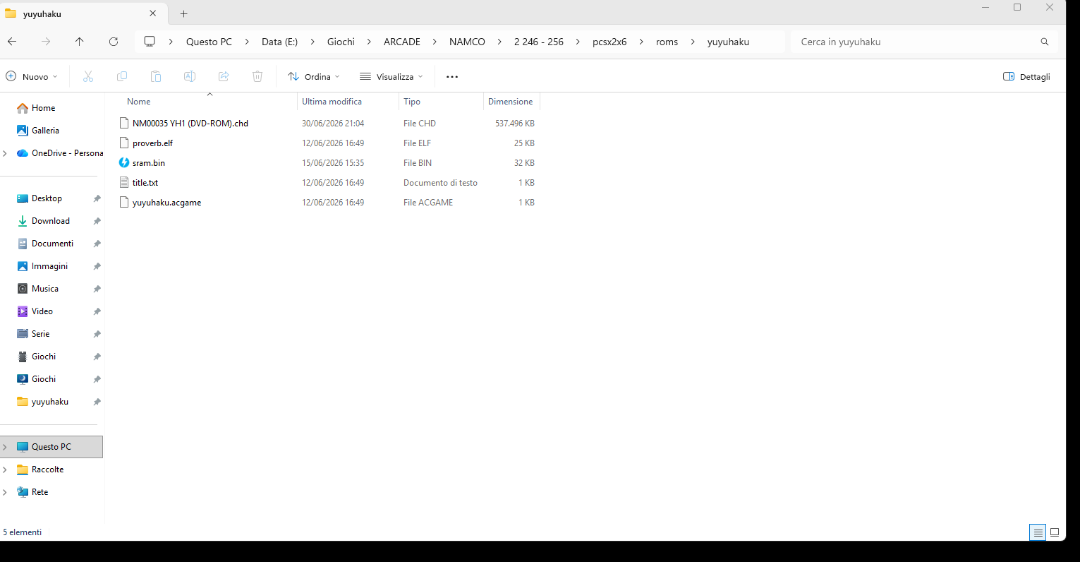This screenshot has height=562, width=1080.
Task: Go up one folder level with arrow
Action: click(x=79, y=42)
